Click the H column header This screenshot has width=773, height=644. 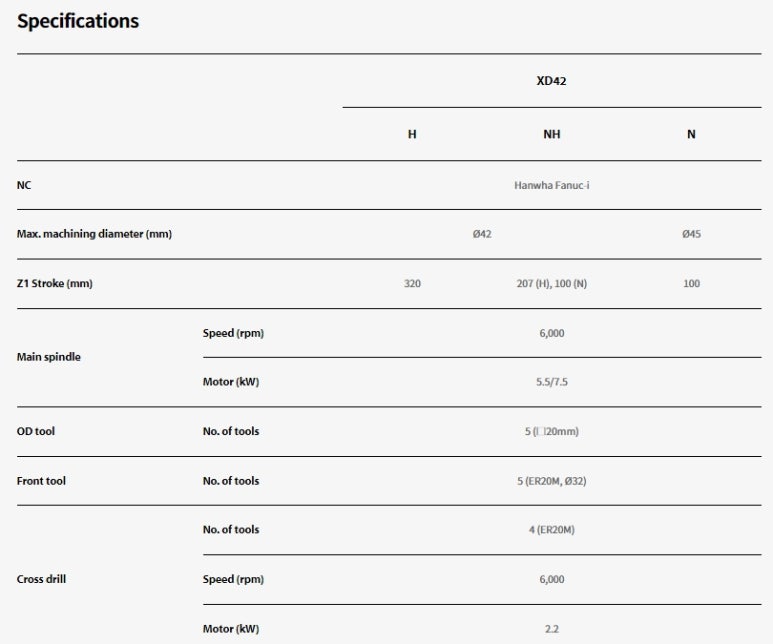tap(412, 135)
